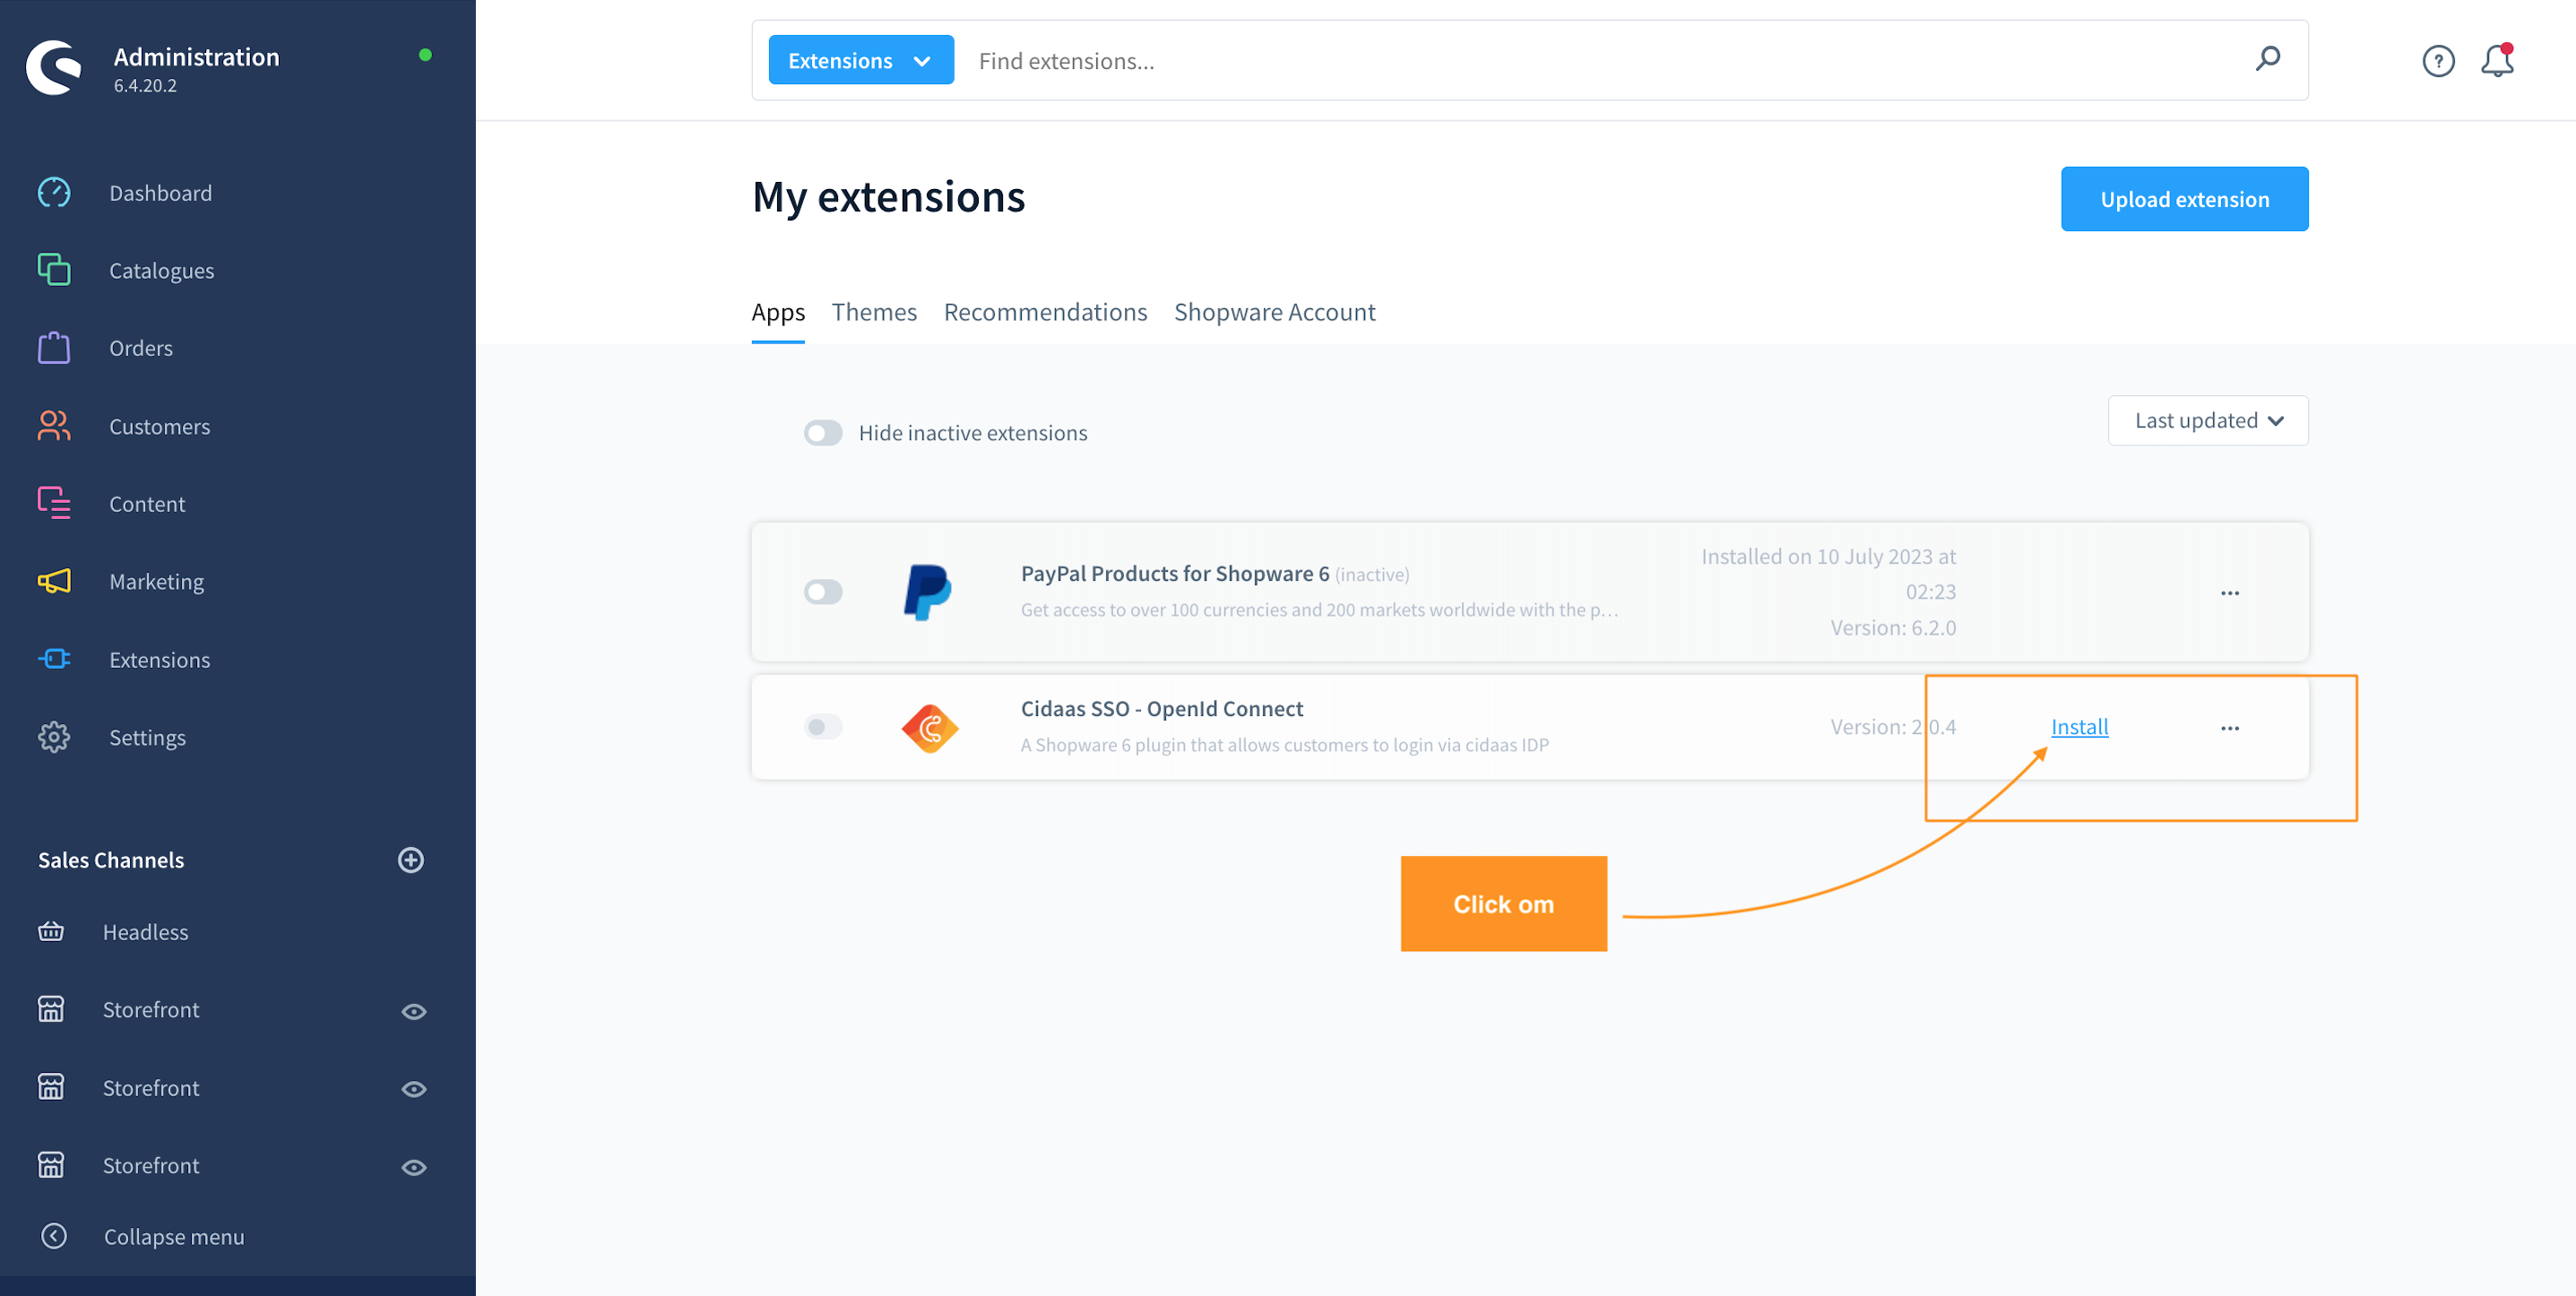
Task: Open Cidaas SSO three-dots menu
Action: point(2229,728)
